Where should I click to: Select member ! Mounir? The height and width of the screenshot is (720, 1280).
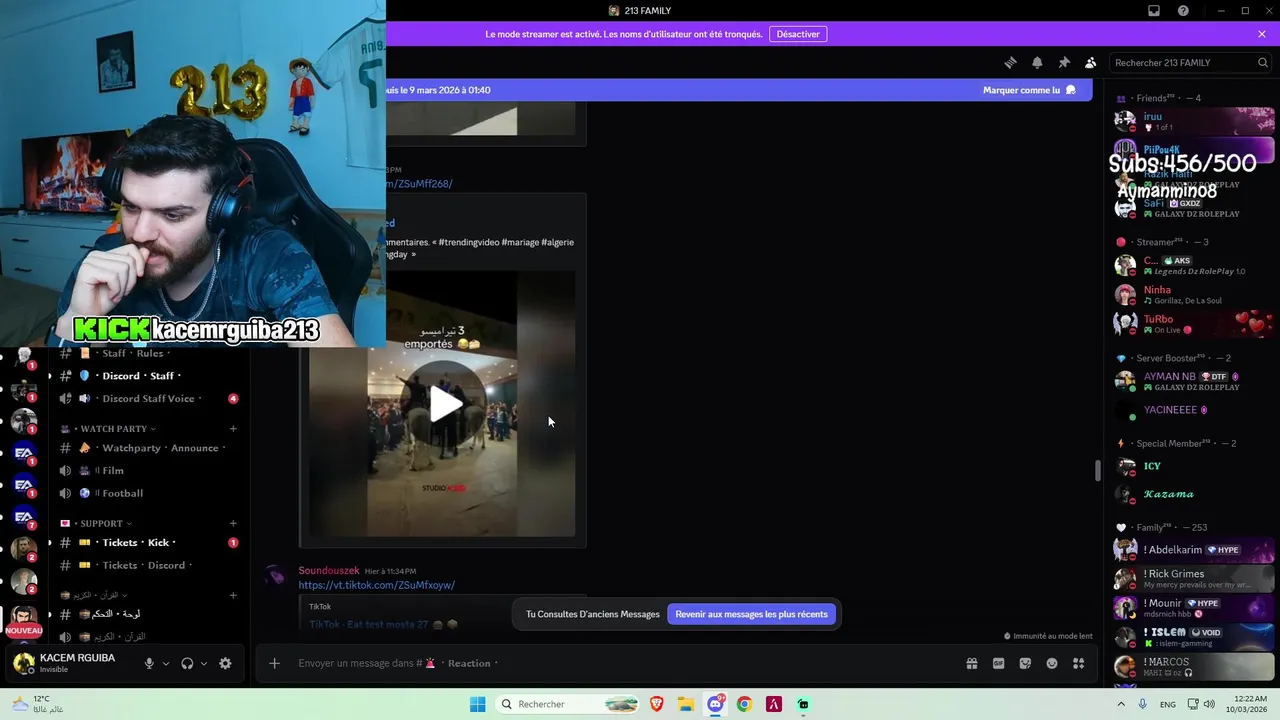(1193, 607)
